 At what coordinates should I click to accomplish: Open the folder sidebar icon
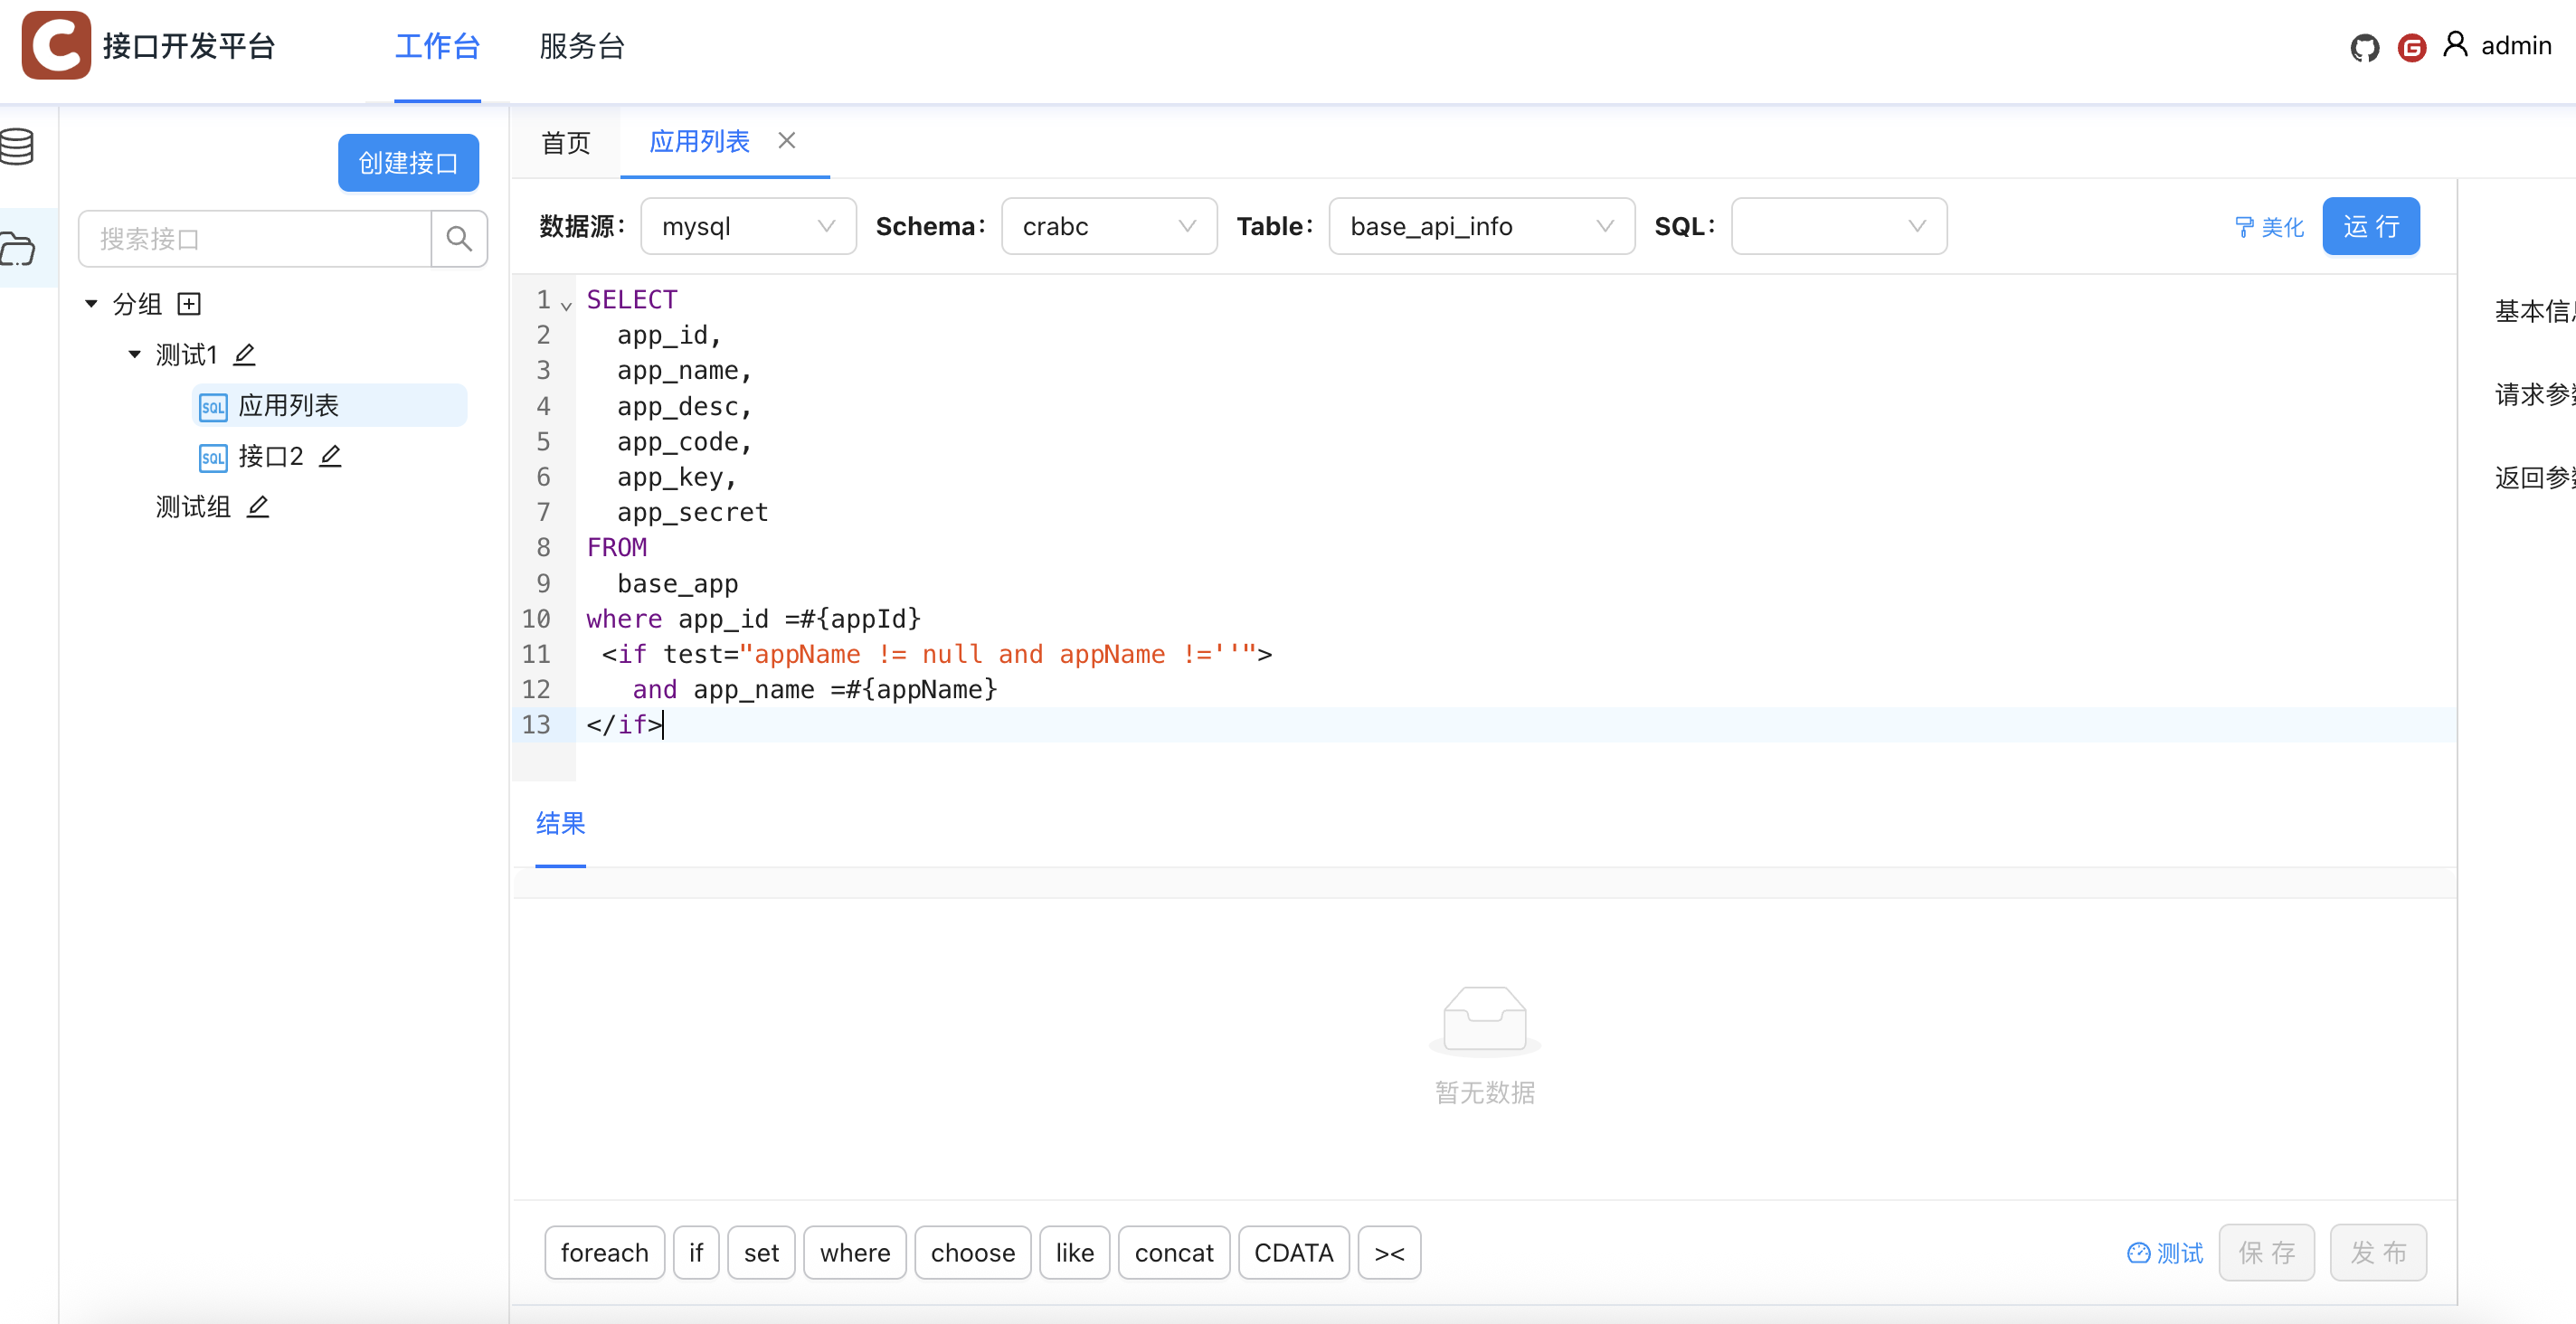coord(17,248)
